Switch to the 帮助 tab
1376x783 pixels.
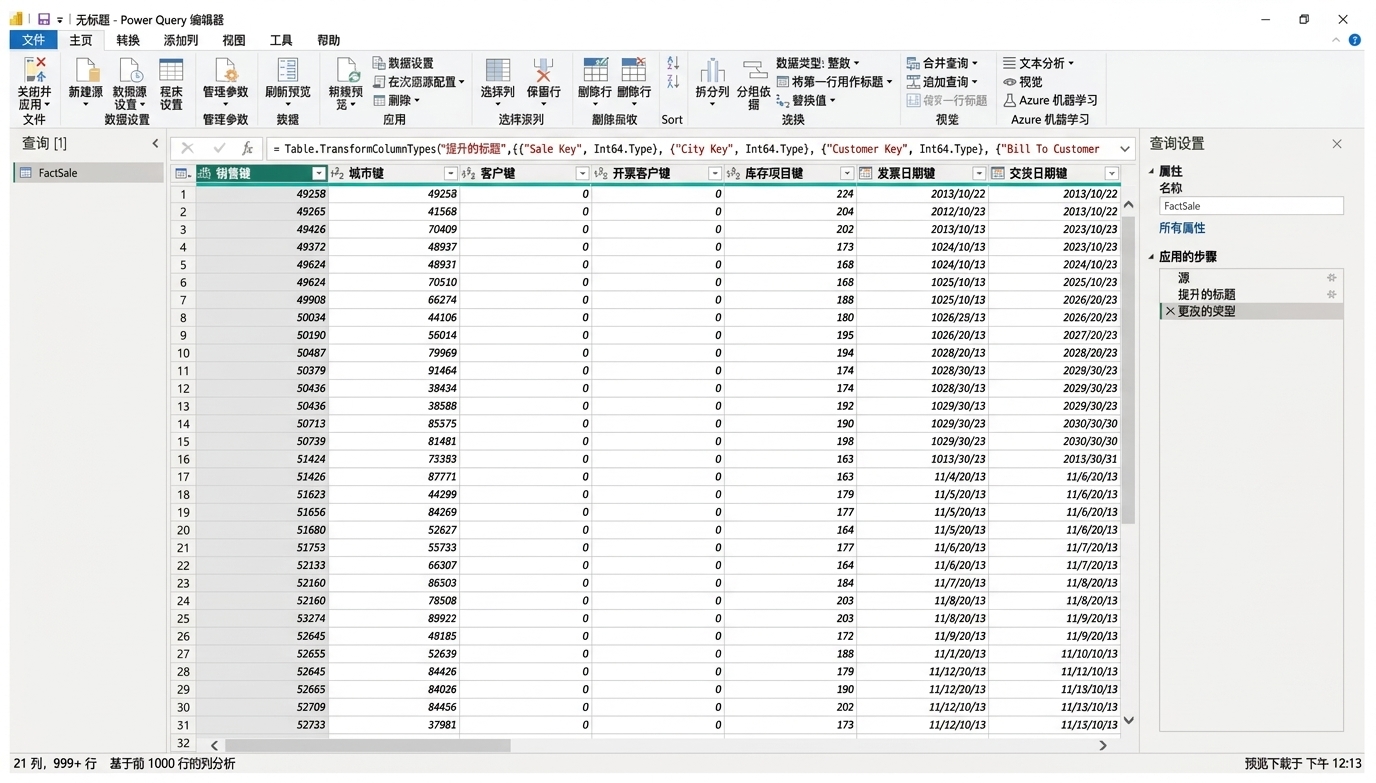(328, 40)
